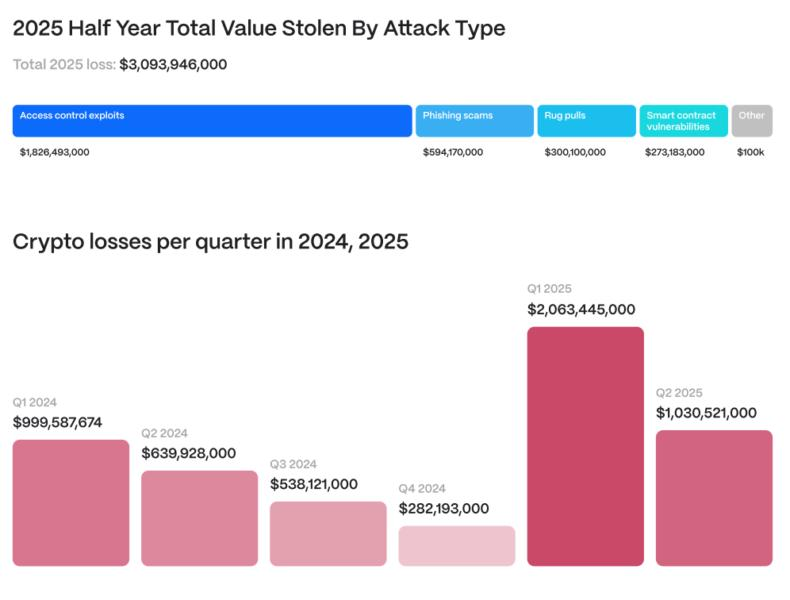Screen dimensions: 790x600
Task: Select the Q2 2024 bar in chart
Action: click(x=199, y=518)
